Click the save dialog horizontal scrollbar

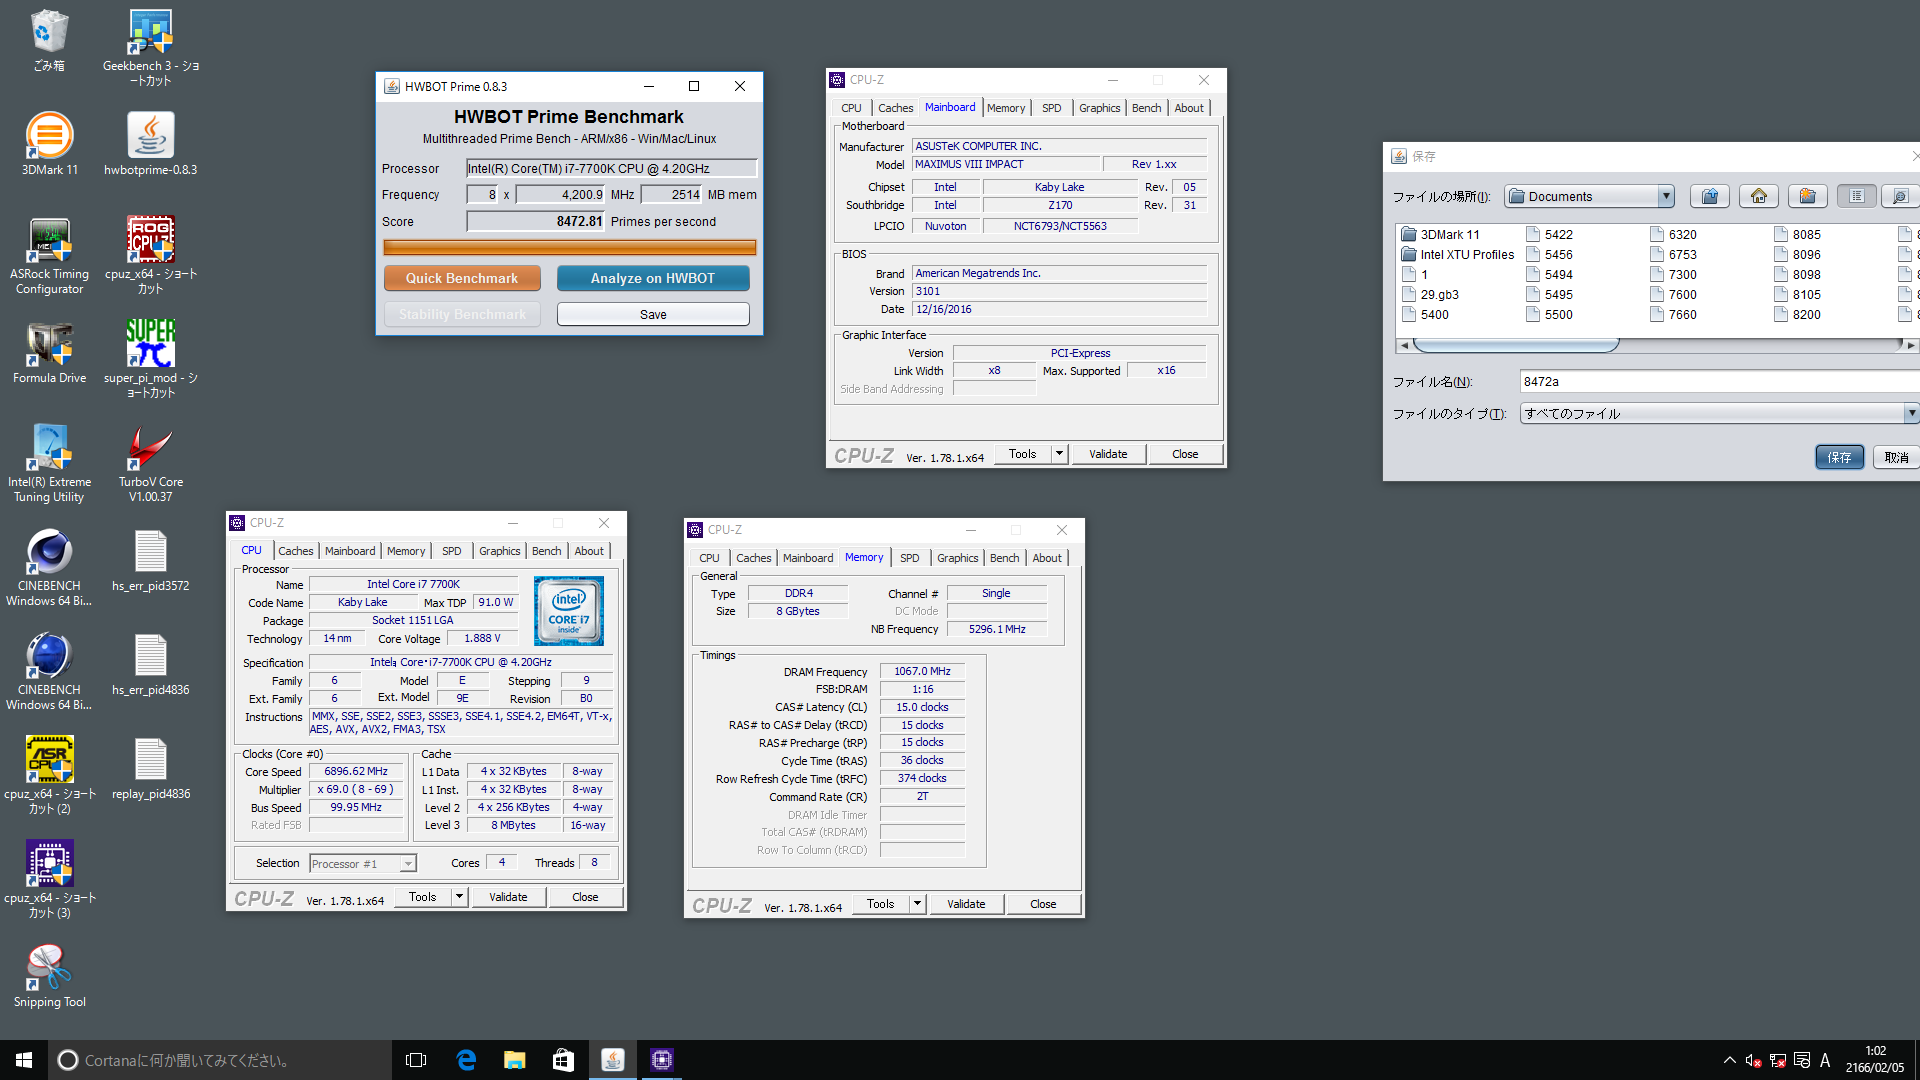click(1516, 346)
